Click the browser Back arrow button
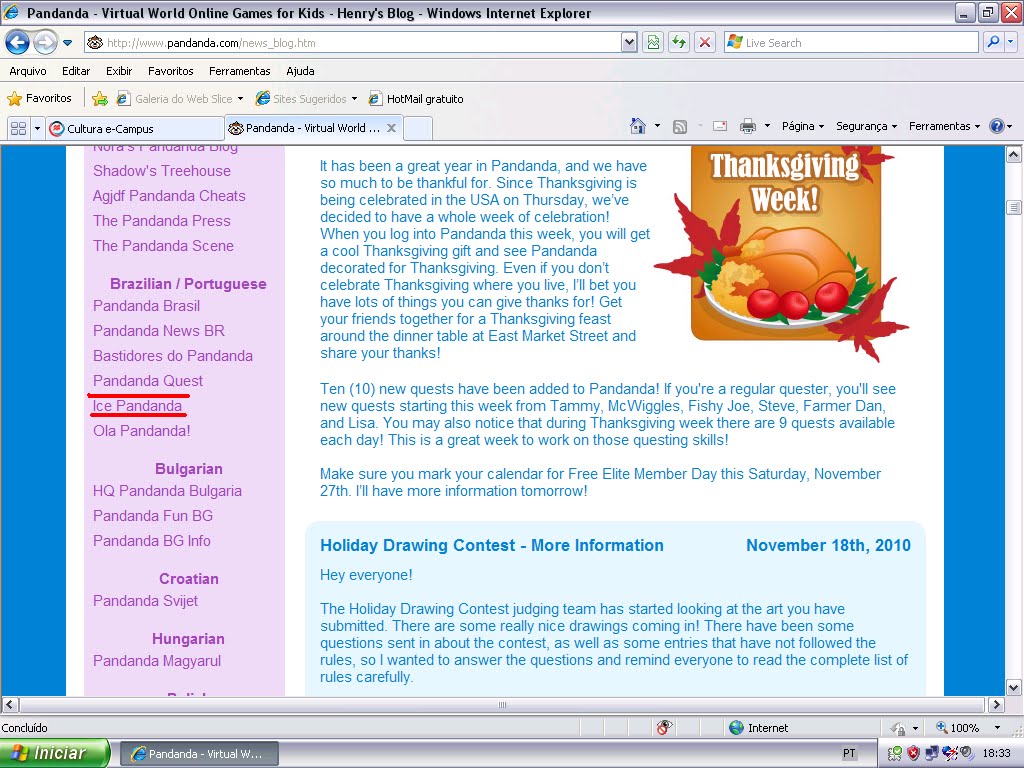The width and height of the screenshot is (1024, 768). click(18, 43)
